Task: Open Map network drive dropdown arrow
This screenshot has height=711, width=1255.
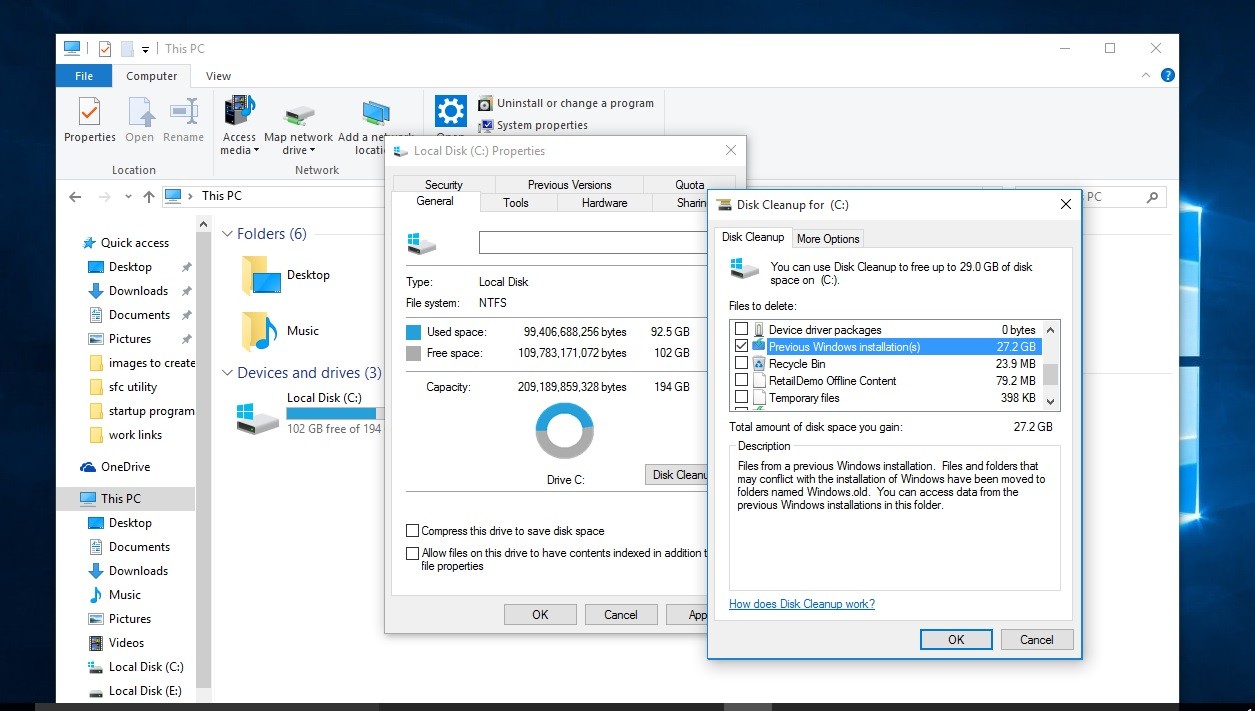Action: 312,151
